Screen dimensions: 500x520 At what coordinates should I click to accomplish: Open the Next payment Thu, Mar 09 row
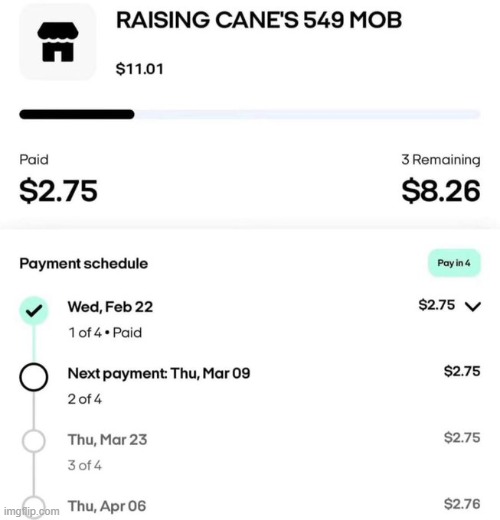coord(250,385)
